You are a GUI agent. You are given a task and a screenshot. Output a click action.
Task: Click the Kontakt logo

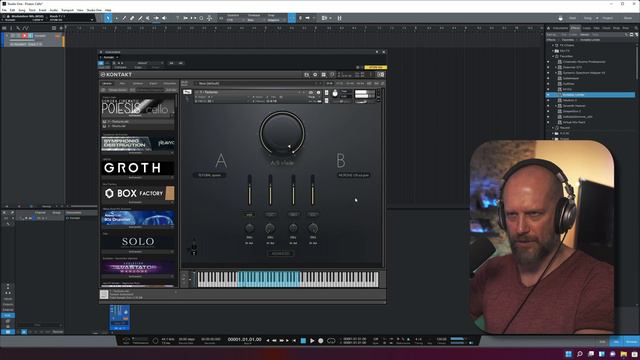click(x=116, y=75)
